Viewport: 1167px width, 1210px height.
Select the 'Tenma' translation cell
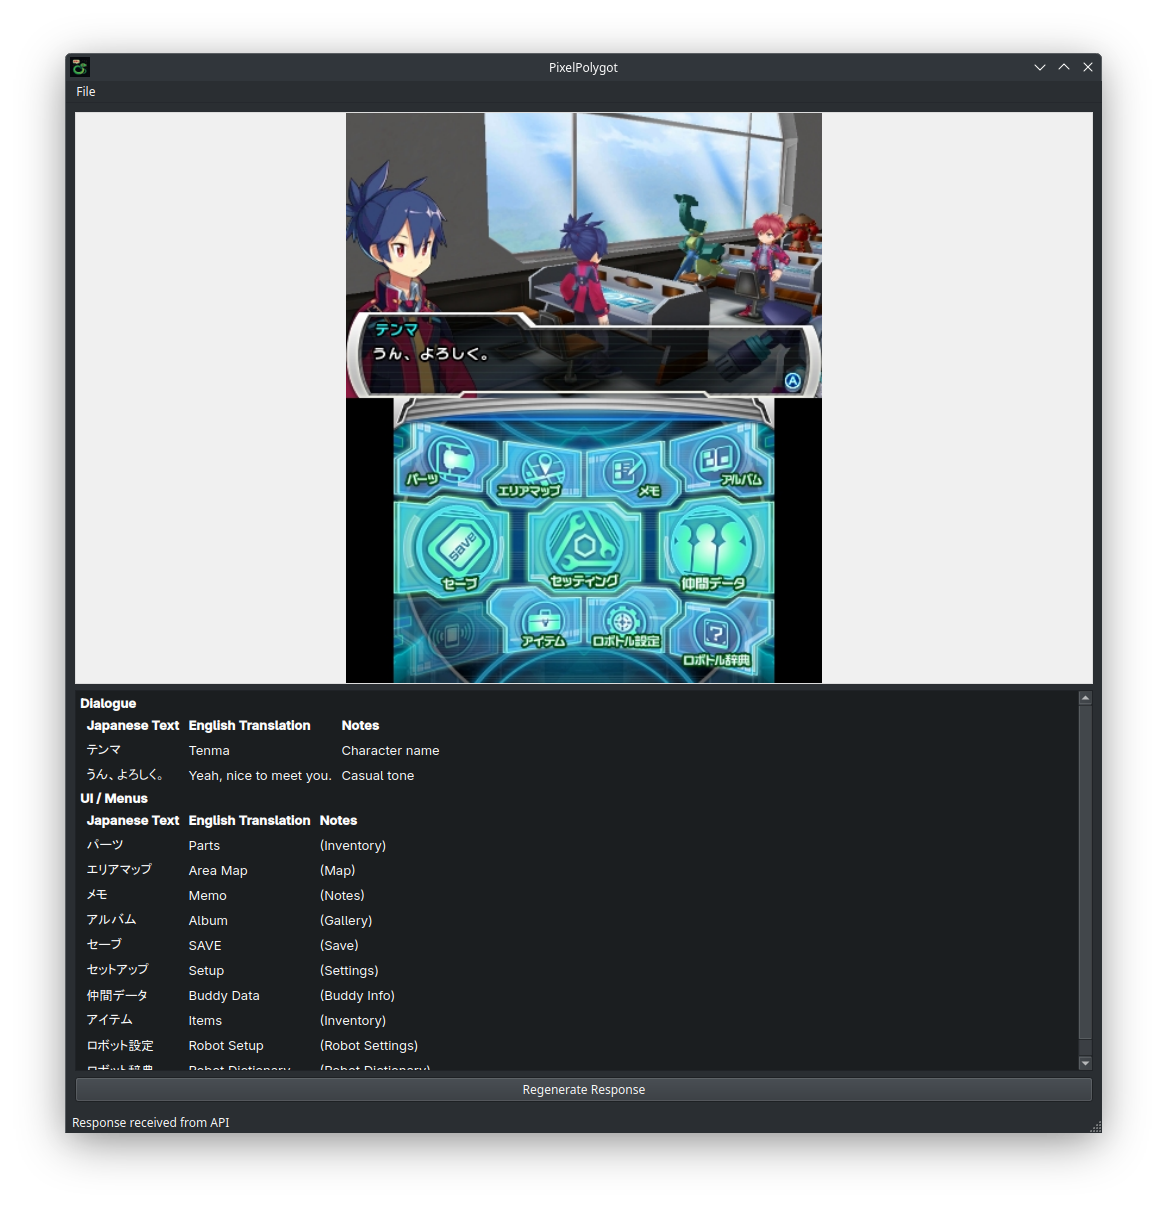(x=209, y=751)
